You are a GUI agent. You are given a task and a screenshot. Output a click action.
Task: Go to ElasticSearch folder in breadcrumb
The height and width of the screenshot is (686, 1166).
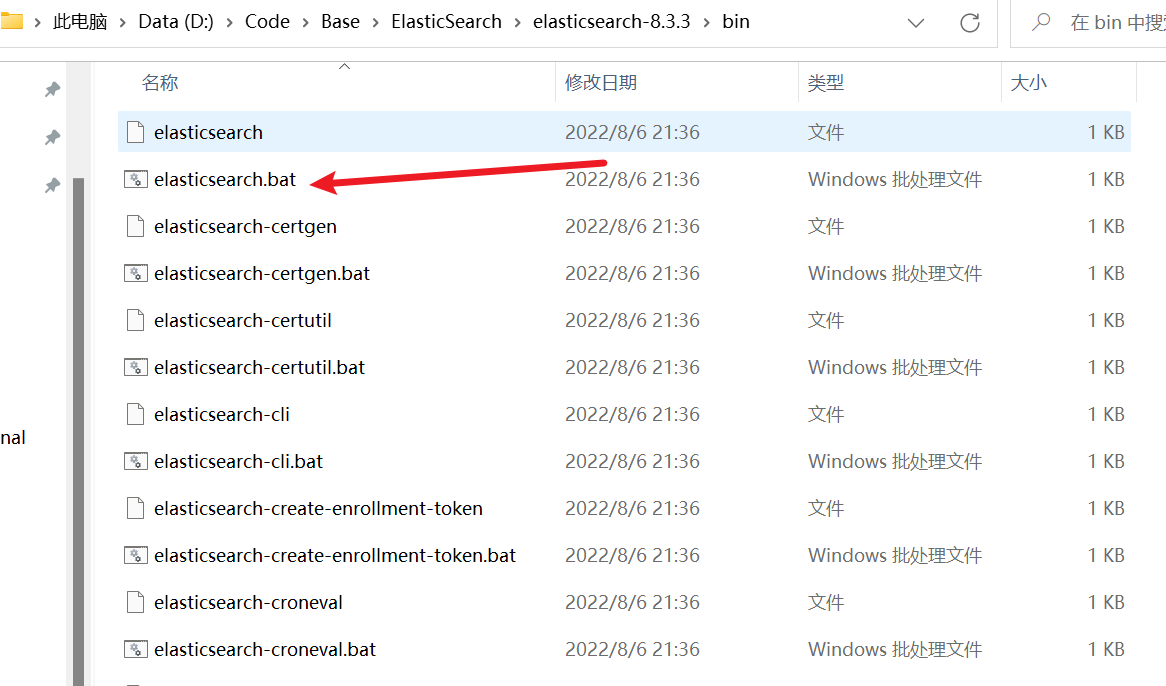pos(447,22)
